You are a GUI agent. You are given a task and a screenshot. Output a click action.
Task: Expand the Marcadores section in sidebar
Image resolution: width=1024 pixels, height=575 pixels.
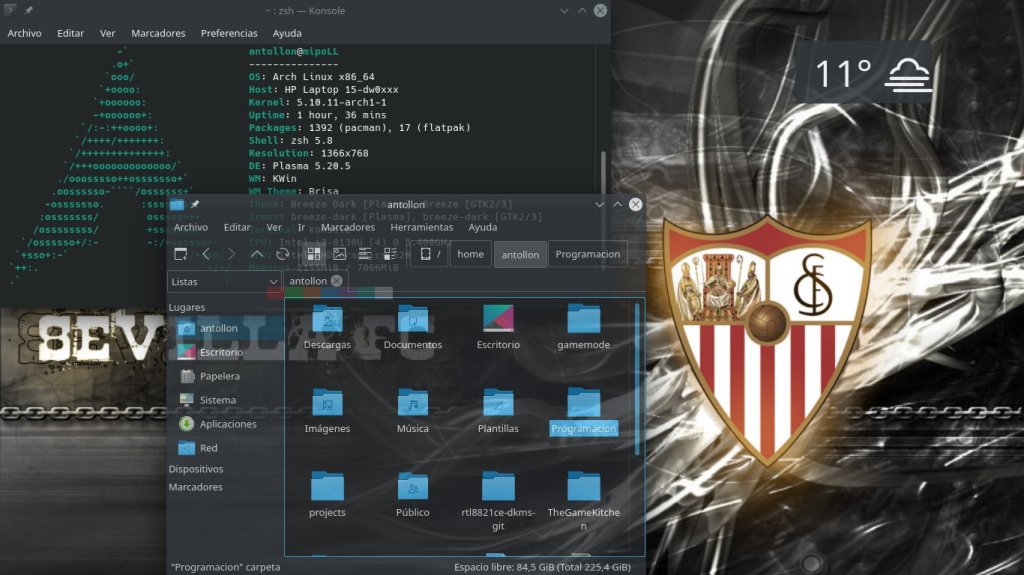pos(195,487)
